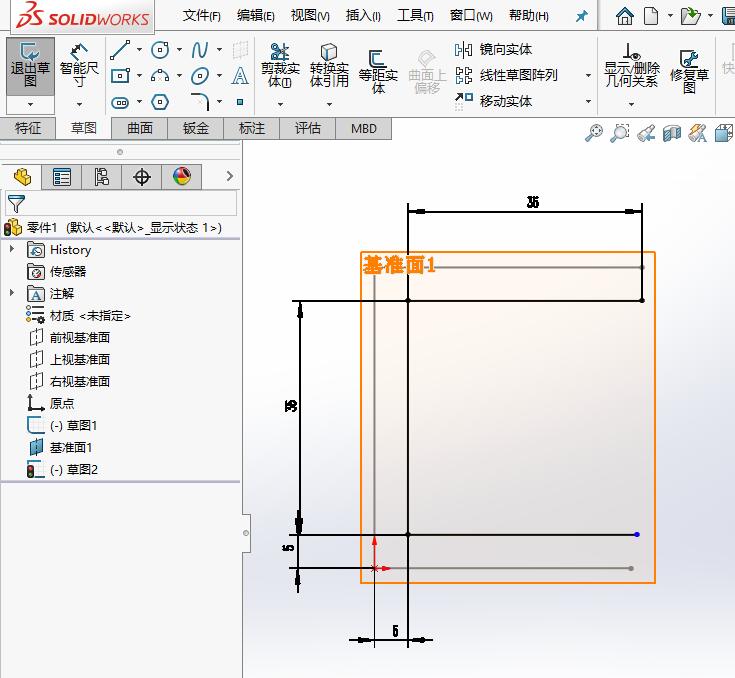Screen dimensions: 735x678
Task: Select the Straight Slot tool
Action: tap(120, 102)
